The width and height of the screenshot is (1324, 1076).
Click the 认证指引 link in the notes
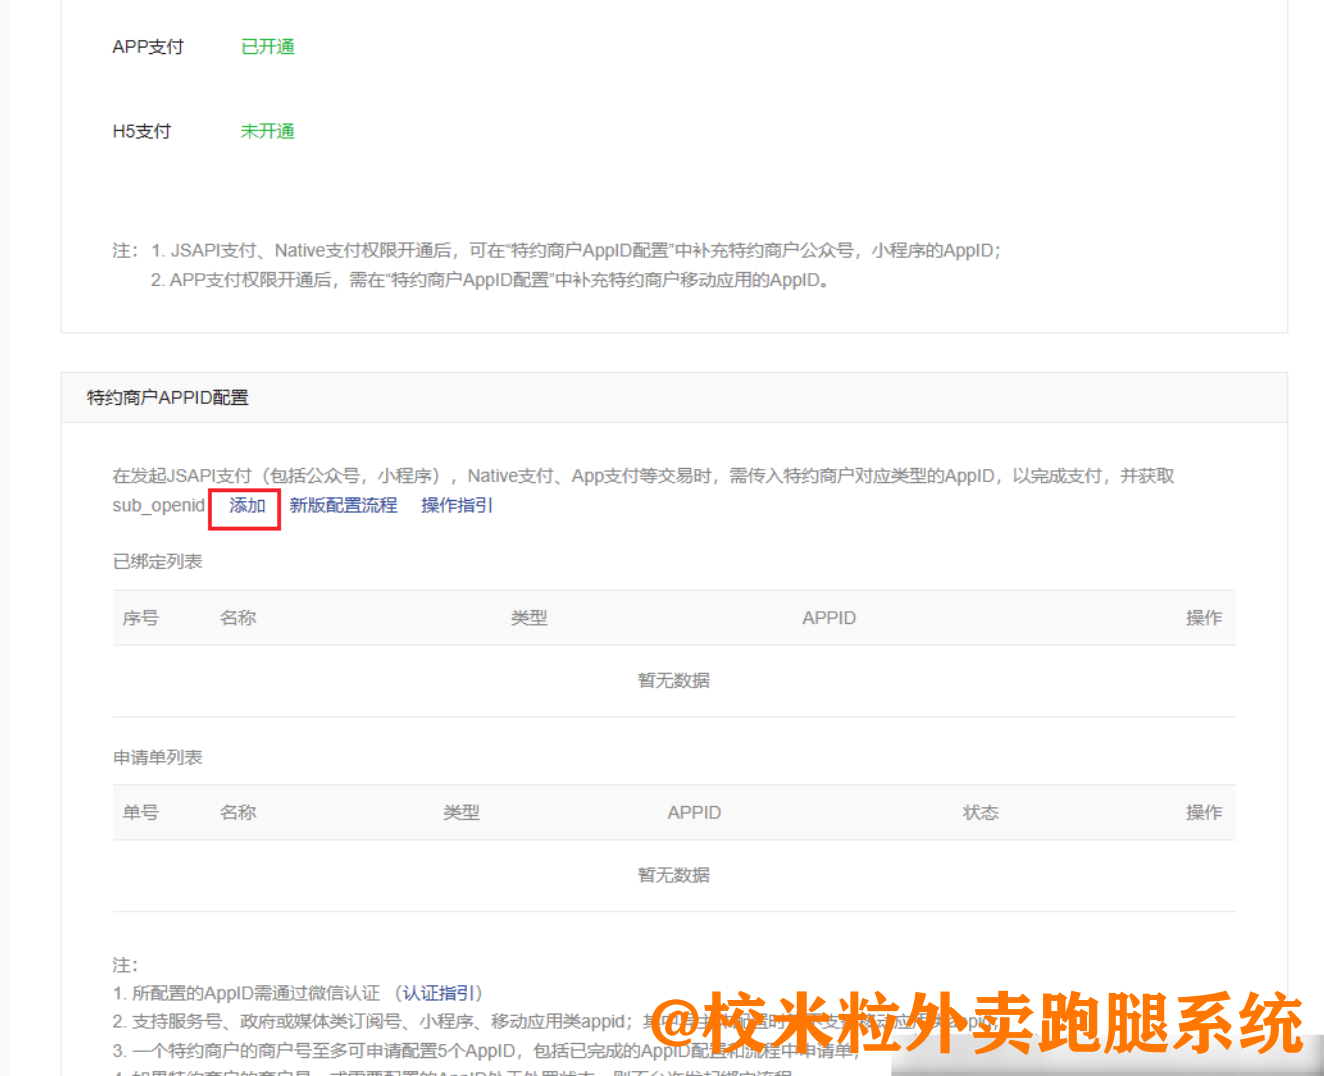point(440,993)
